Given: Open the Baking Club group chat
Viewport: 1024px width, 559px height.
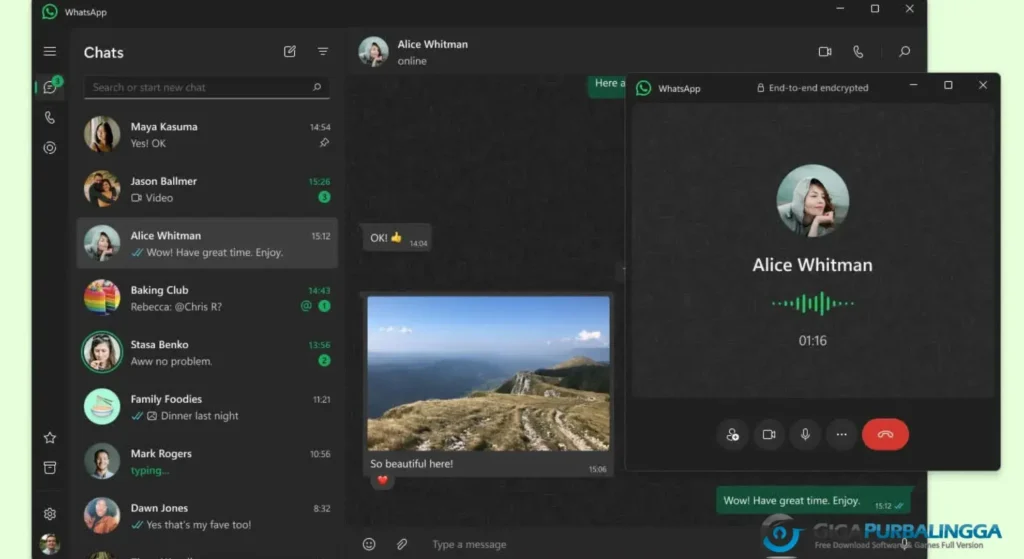Looking at the screenshot, I should point(207,298).
